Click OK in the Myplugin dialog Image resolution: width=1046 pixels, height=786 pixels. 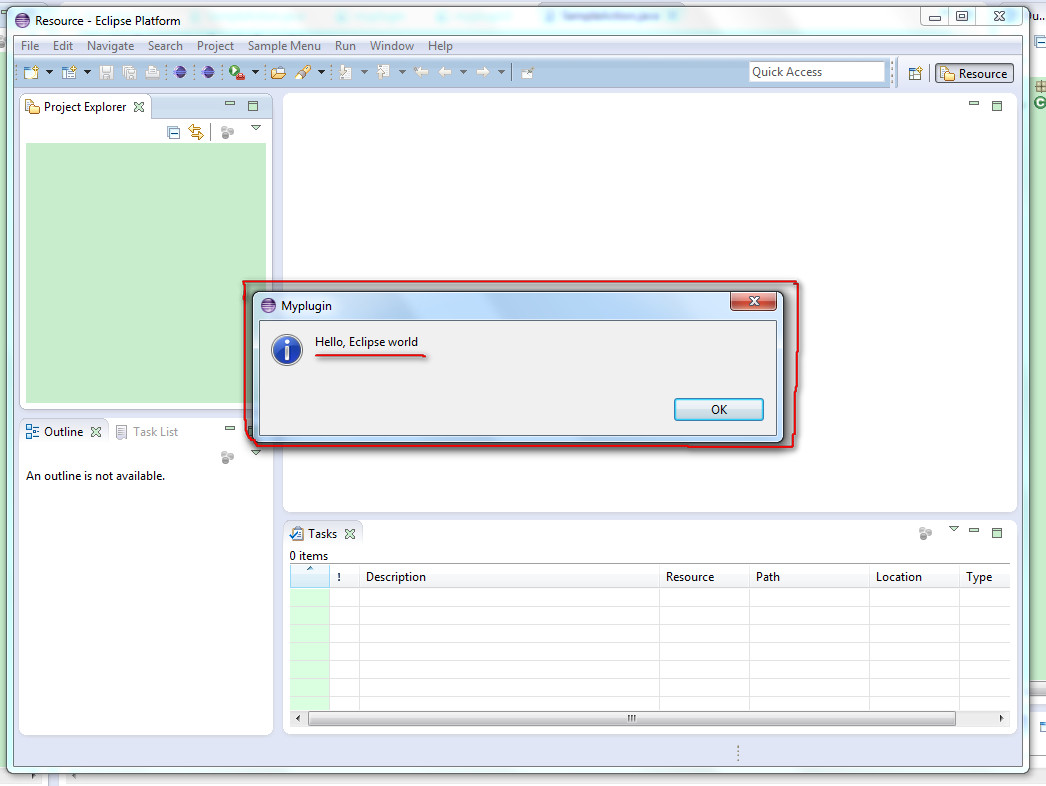click(x=718, y=410)
